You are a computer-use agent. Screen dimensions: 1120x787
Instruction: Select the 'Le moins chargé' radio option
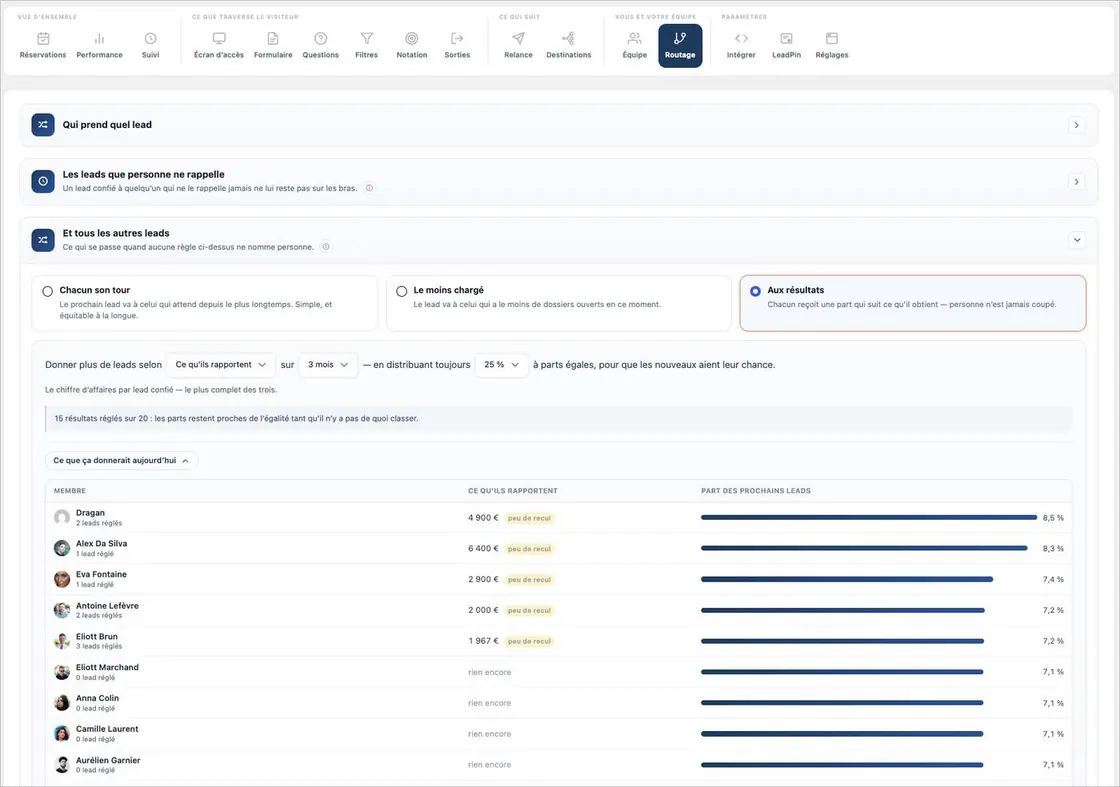[401, 291]
